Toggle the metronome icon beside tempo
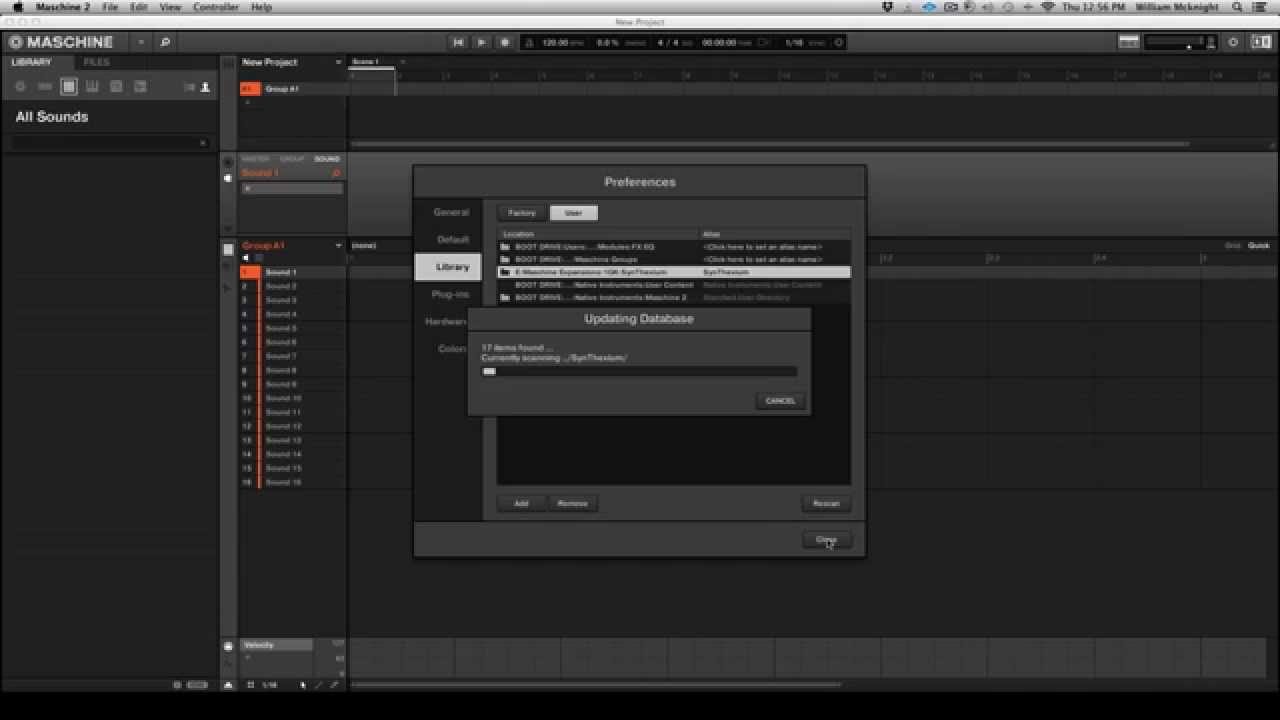This screenshot has height=720, width=1280. [527, 42]
